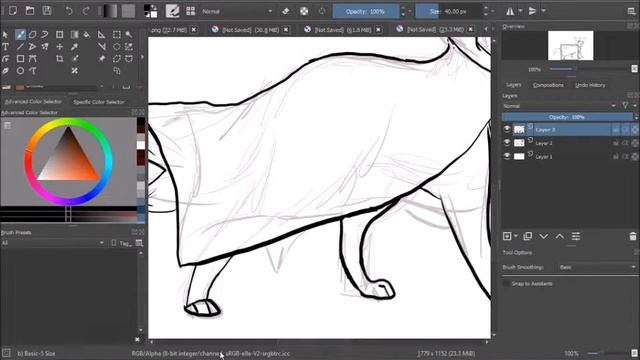Open the brush settings editor
This screenshot has height=360, width=640.
(x=172, y=11)
